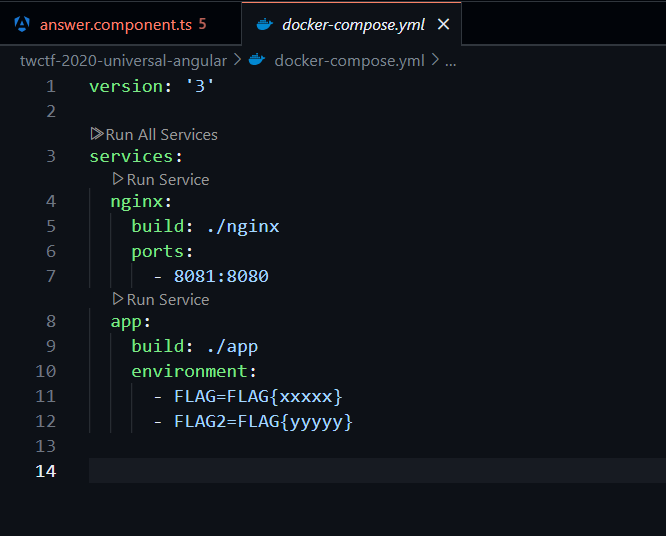
Task: Place cursor on the FLAG2=FLAG{yyyyy} line
Action: click(x=263, y=421)
